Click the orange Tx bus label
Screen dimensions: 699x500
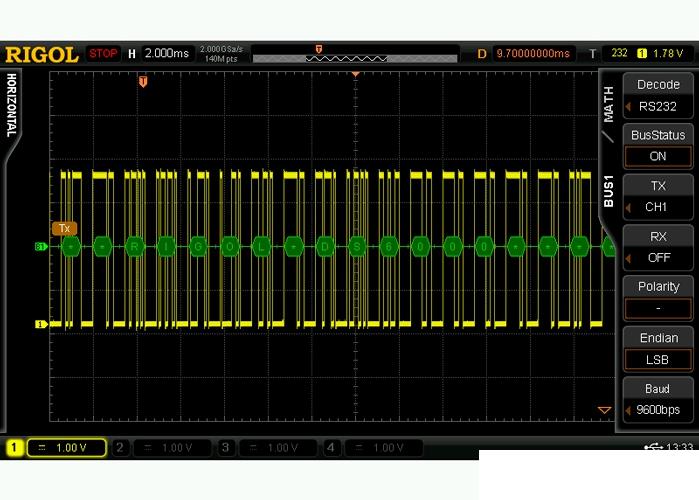[x=64, y=228]
